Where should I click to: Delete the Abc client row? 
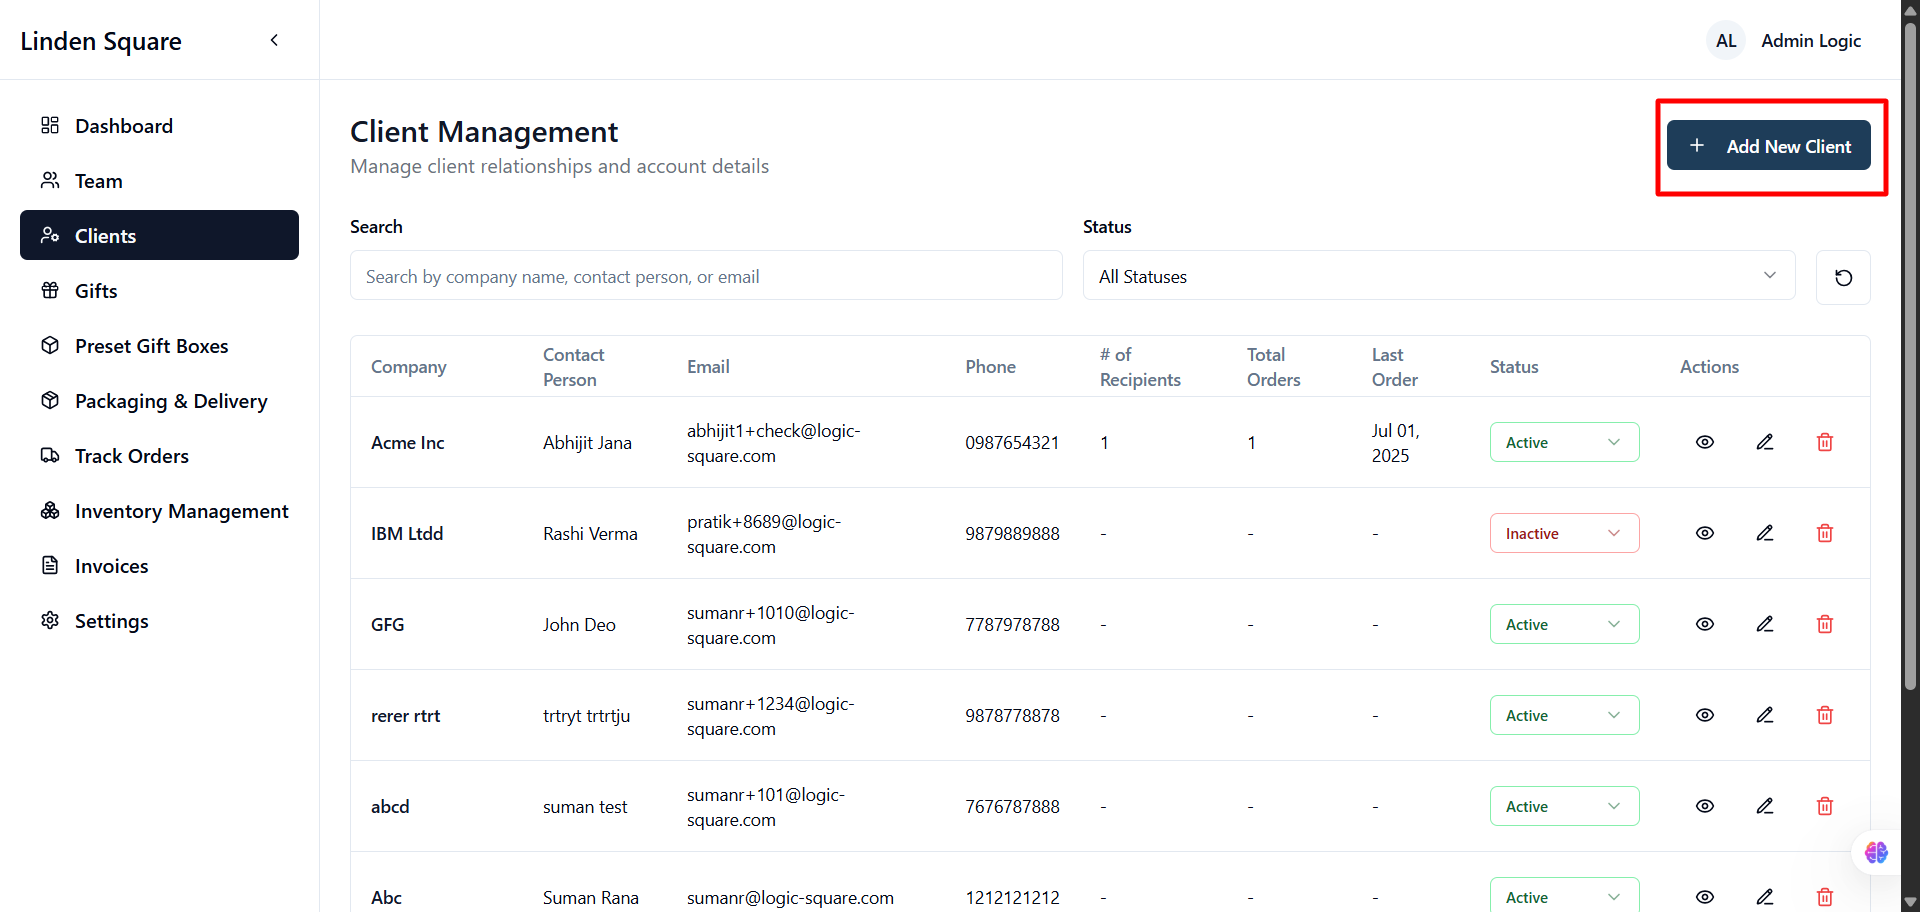pos(1825,897)
